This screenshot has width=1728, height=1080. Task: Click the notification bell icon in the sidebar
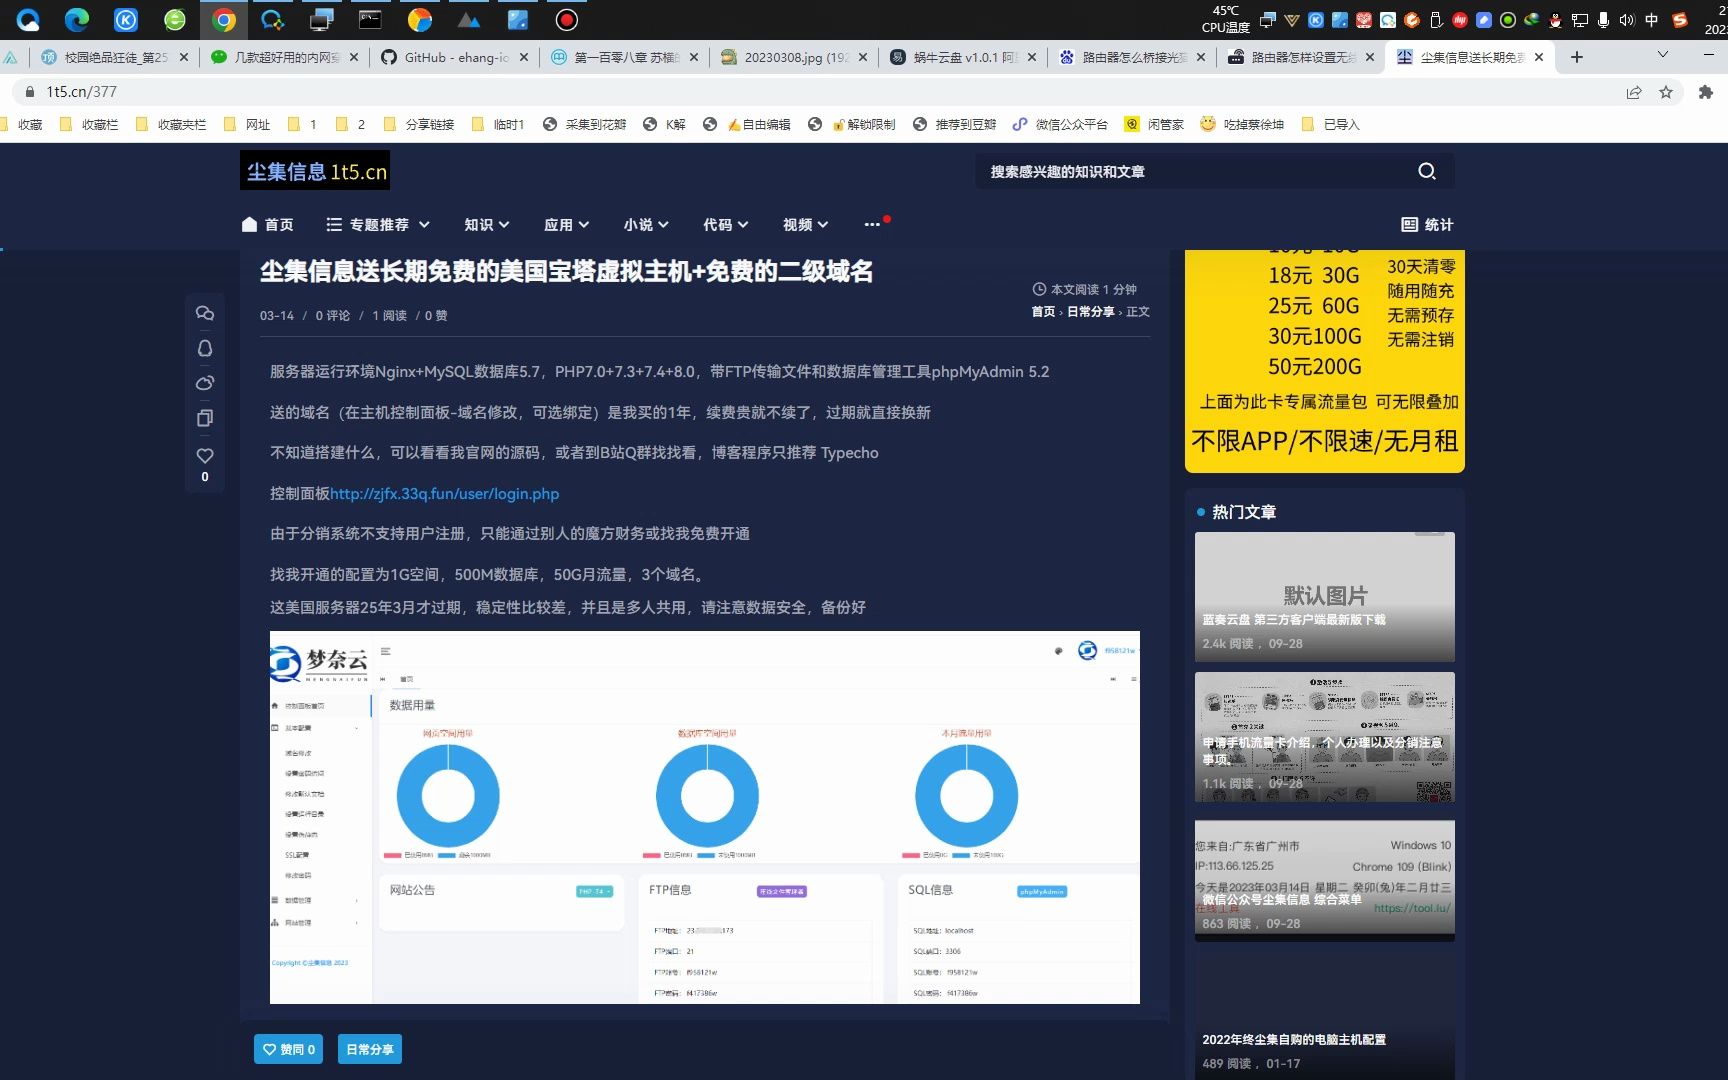pyautogui.click(x=205, y=348)
